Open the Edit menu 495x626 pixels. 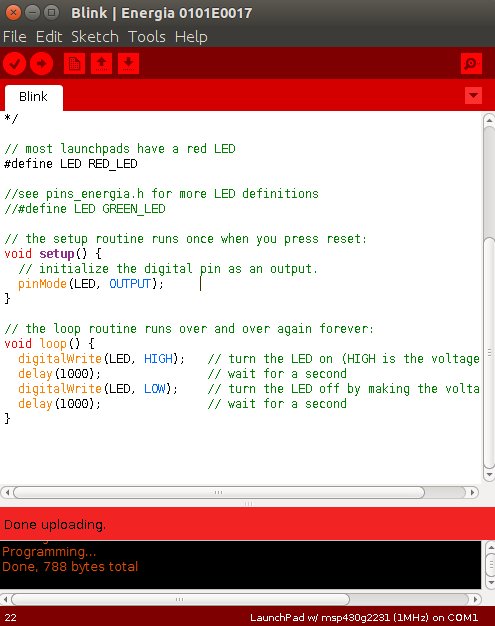pos(49,37)
